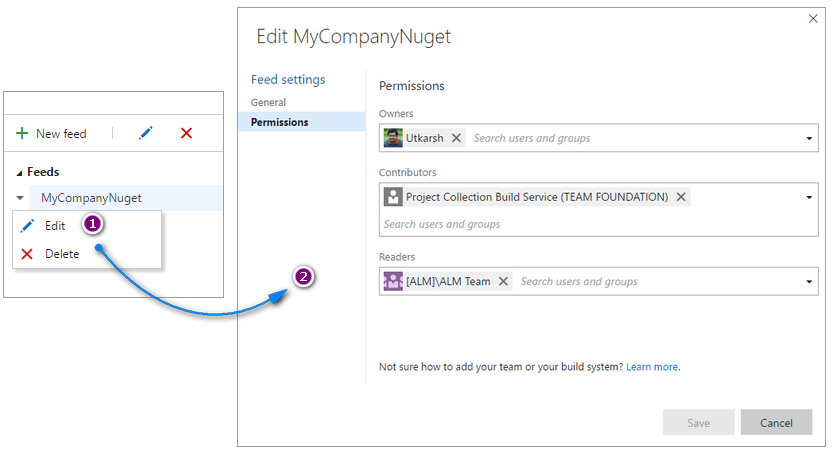This screenshot has height=455, width=834.
Task: Open the Learn more link
Action: point(652,367)
